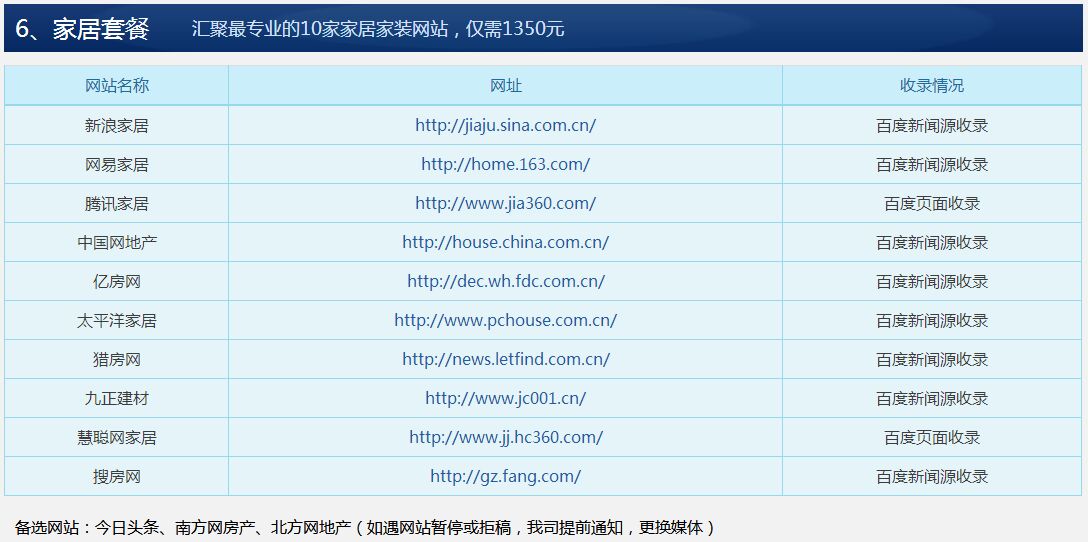
Task: Visit the house.china.com.cn link
Action: tap(505, 242)
